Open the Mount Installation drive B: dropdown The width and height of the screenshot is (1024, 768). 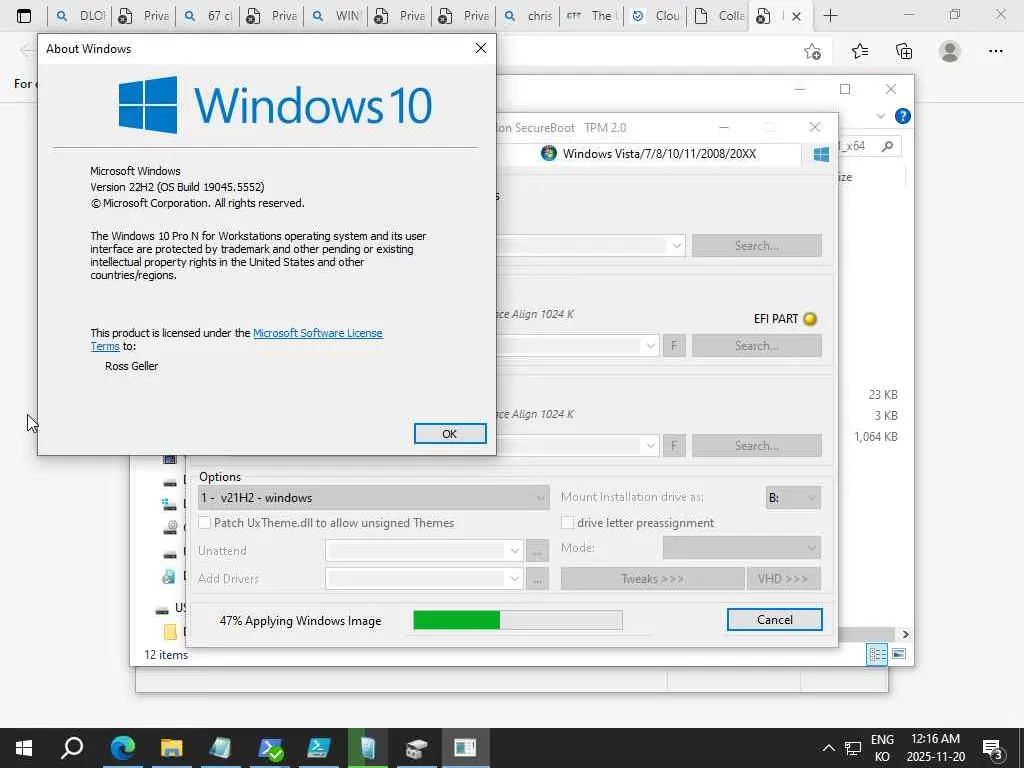793,498
